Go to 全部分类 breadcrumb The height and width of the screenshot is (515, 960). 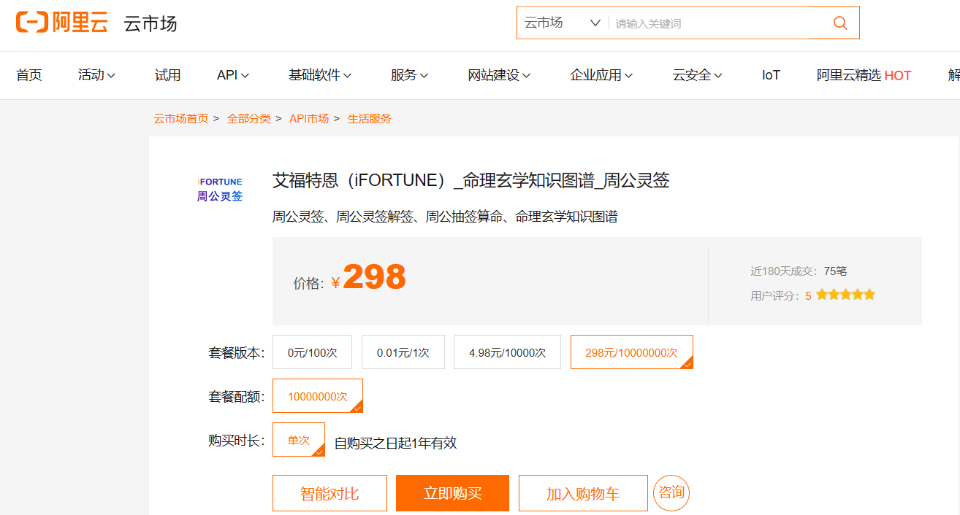249,119
